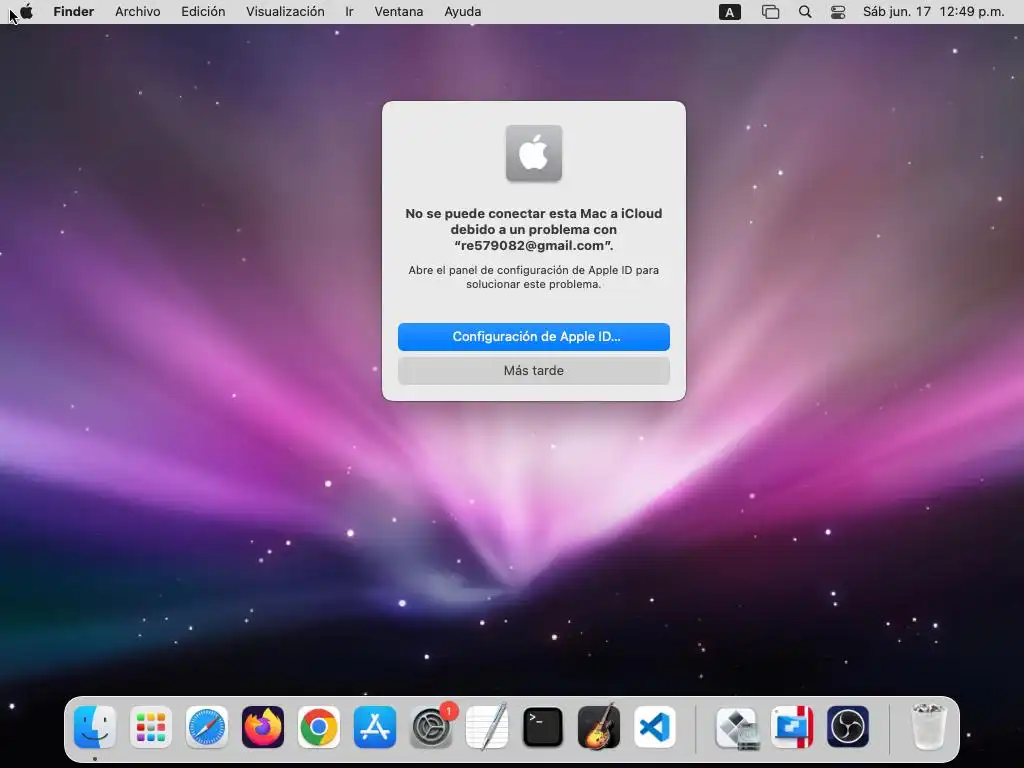Viewport: 1024px width, 768px height.
Task: Open Finder from the Dock
Action: tap(95, 727)
